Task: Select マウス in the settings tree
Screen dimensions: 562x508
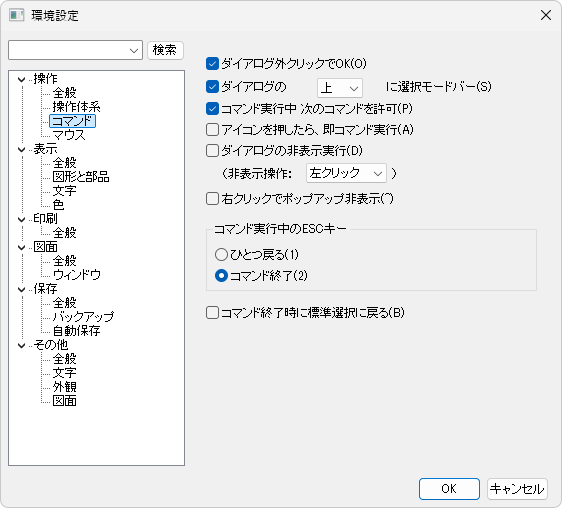Action: point(69,135)
